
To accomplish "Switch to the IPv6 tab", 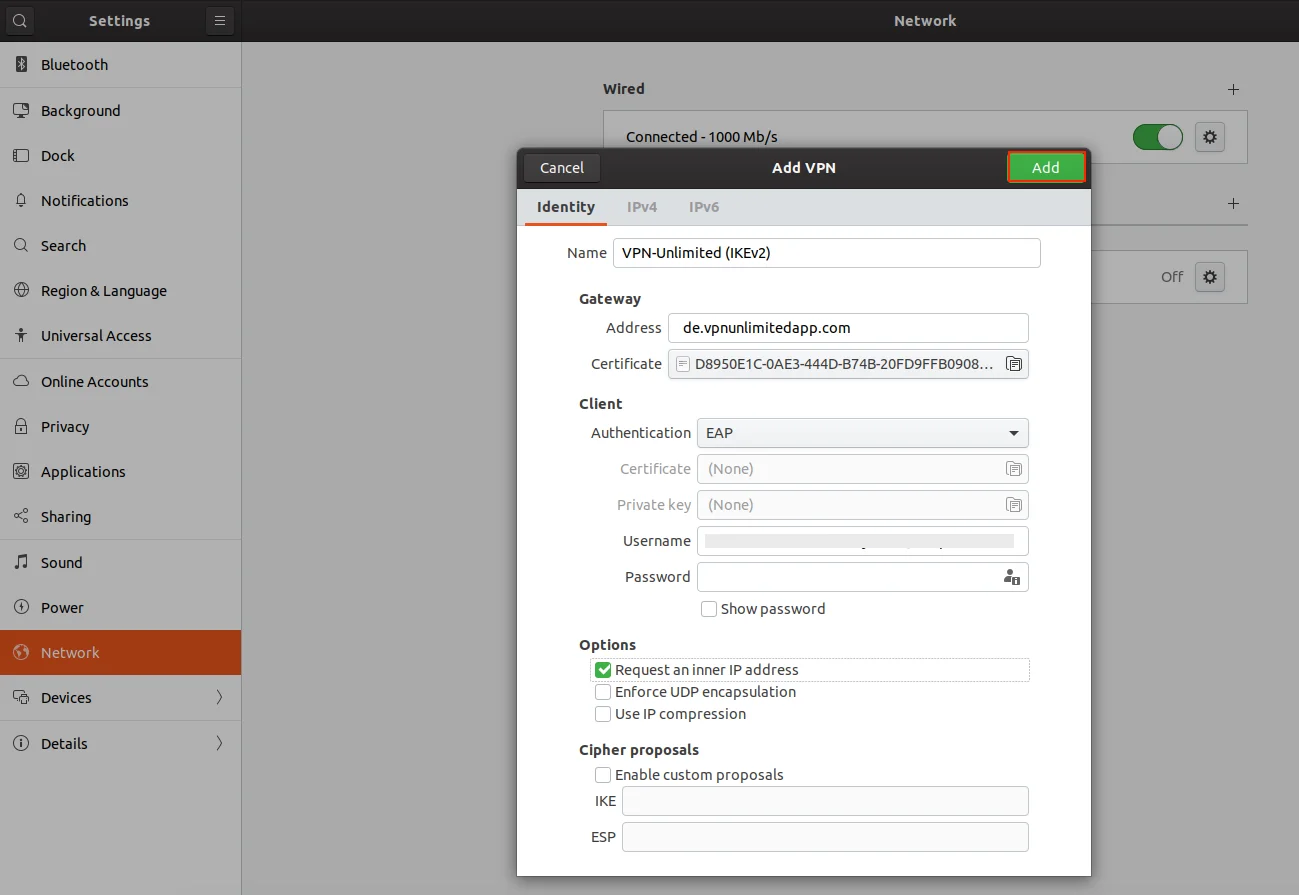I will click(704, 207).
